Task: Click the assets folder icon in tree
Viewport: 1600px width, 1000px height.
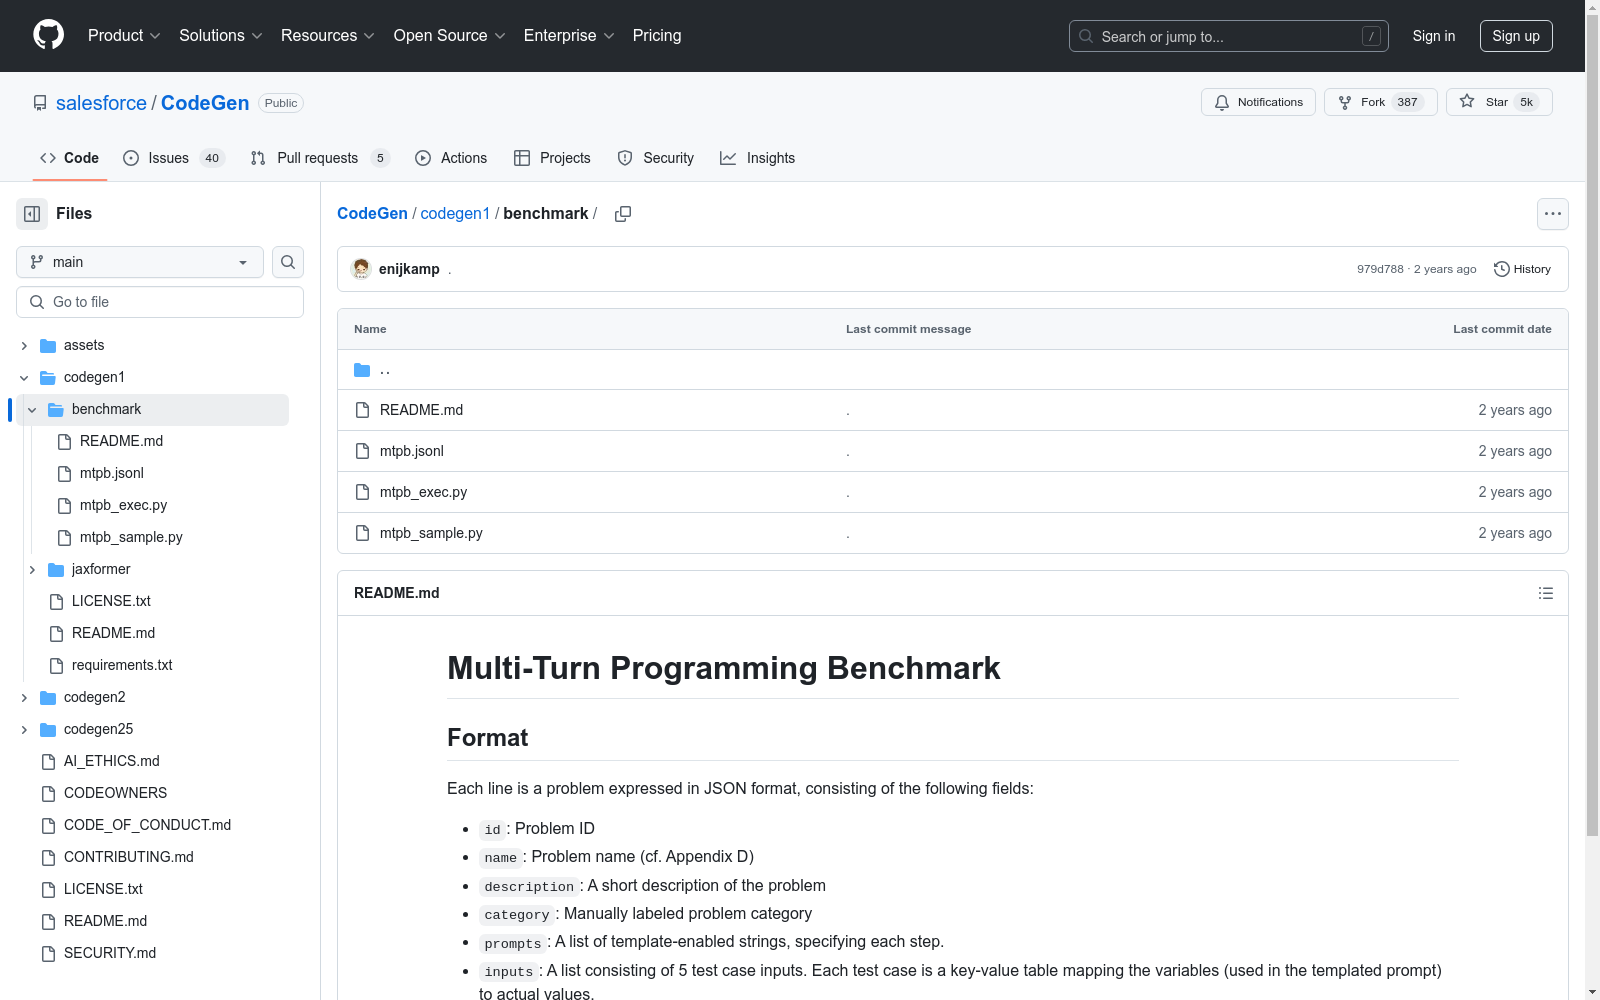Action: [48, 346]
